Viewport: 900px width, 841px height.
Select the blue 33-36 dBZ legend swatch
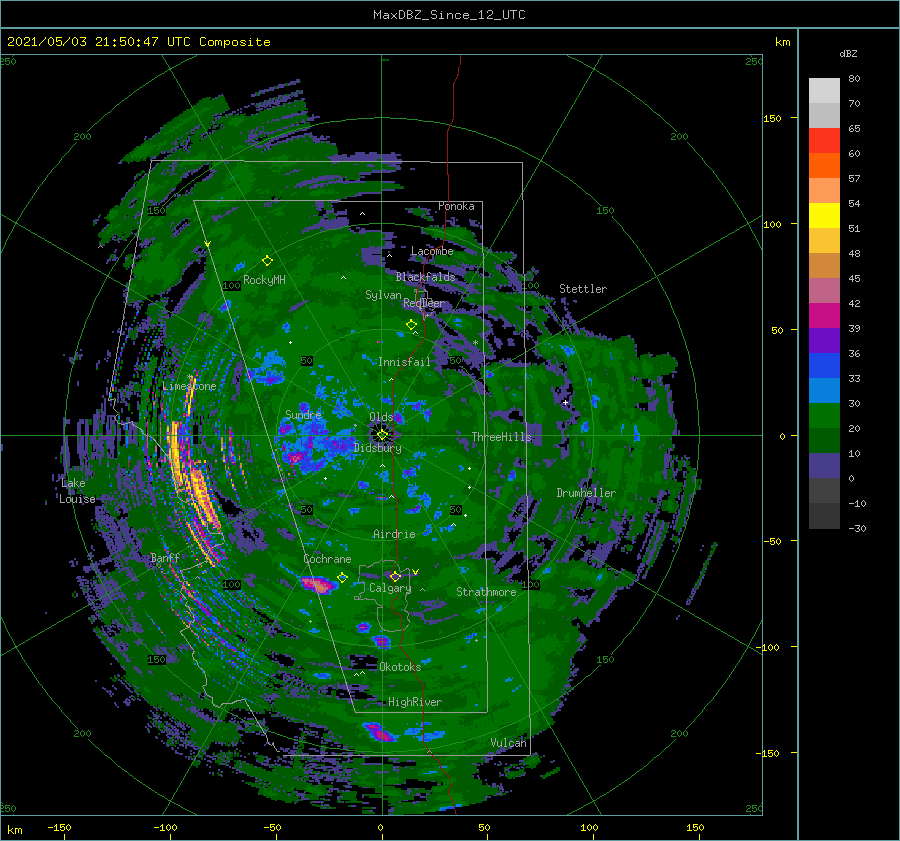[x=824, y=365]
